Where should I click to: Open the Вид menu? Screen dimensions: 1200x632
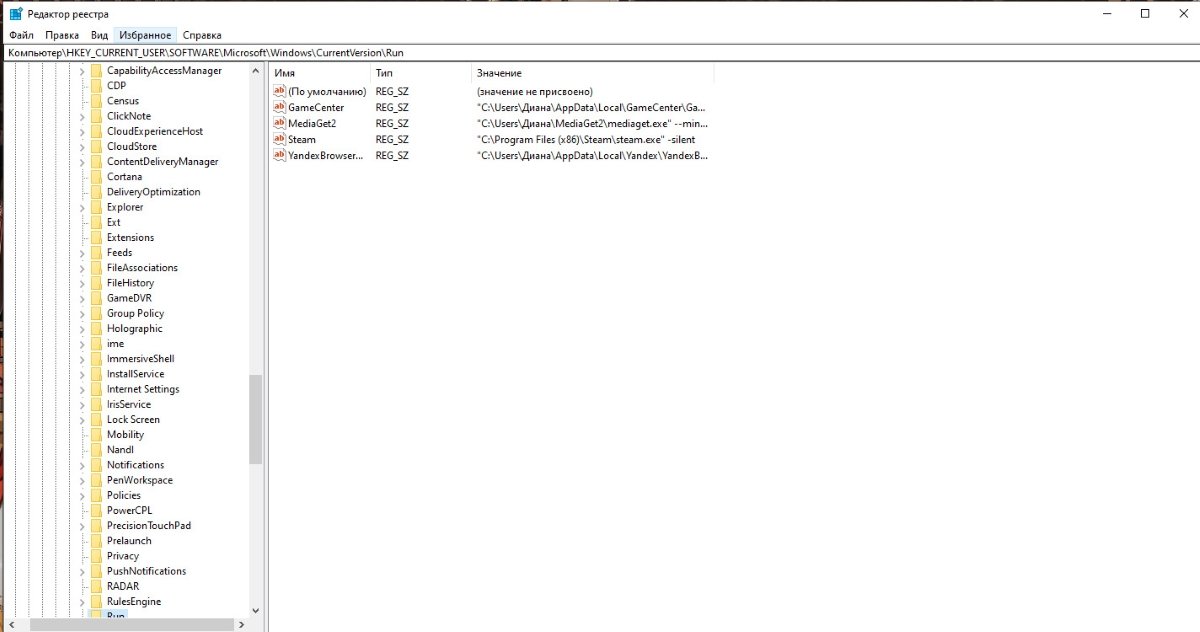point(99,35)
